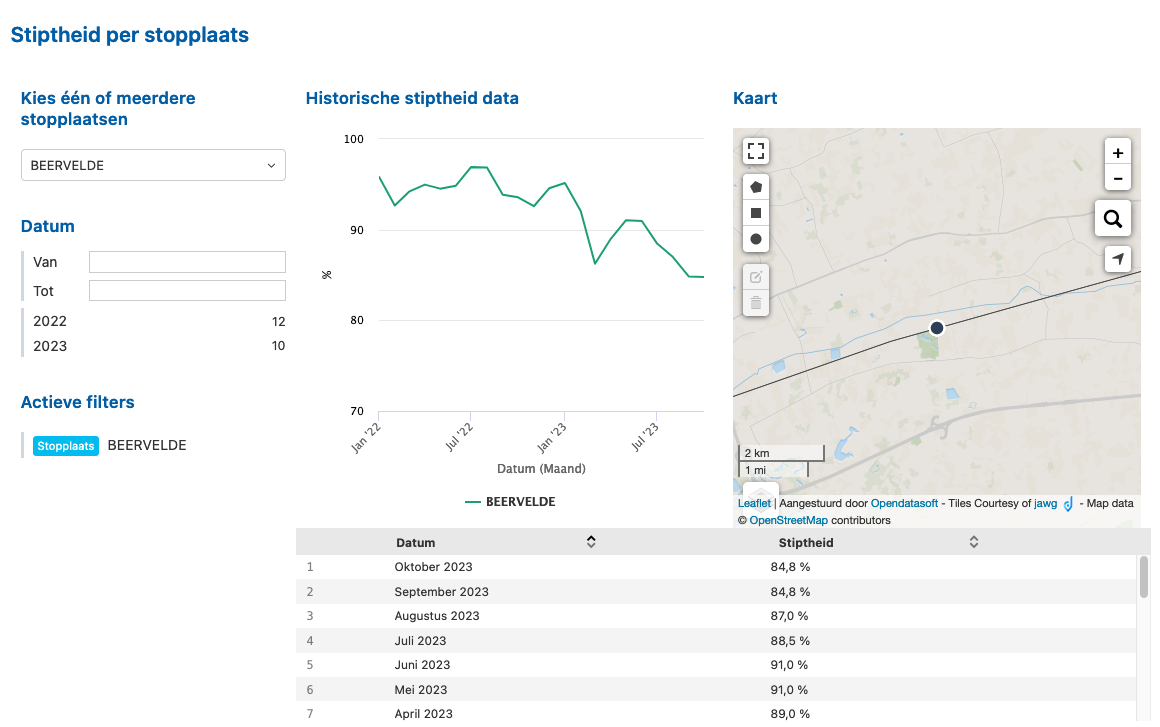1160x727 pixels.
Task: Open the OpenStreetMap attribution link
Action: (x=787, y=520)
